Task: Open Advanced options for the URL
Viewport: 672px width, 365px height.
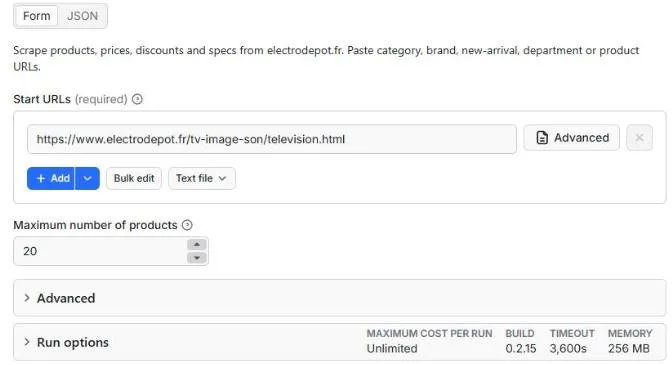Action: (x=572, y=138)
